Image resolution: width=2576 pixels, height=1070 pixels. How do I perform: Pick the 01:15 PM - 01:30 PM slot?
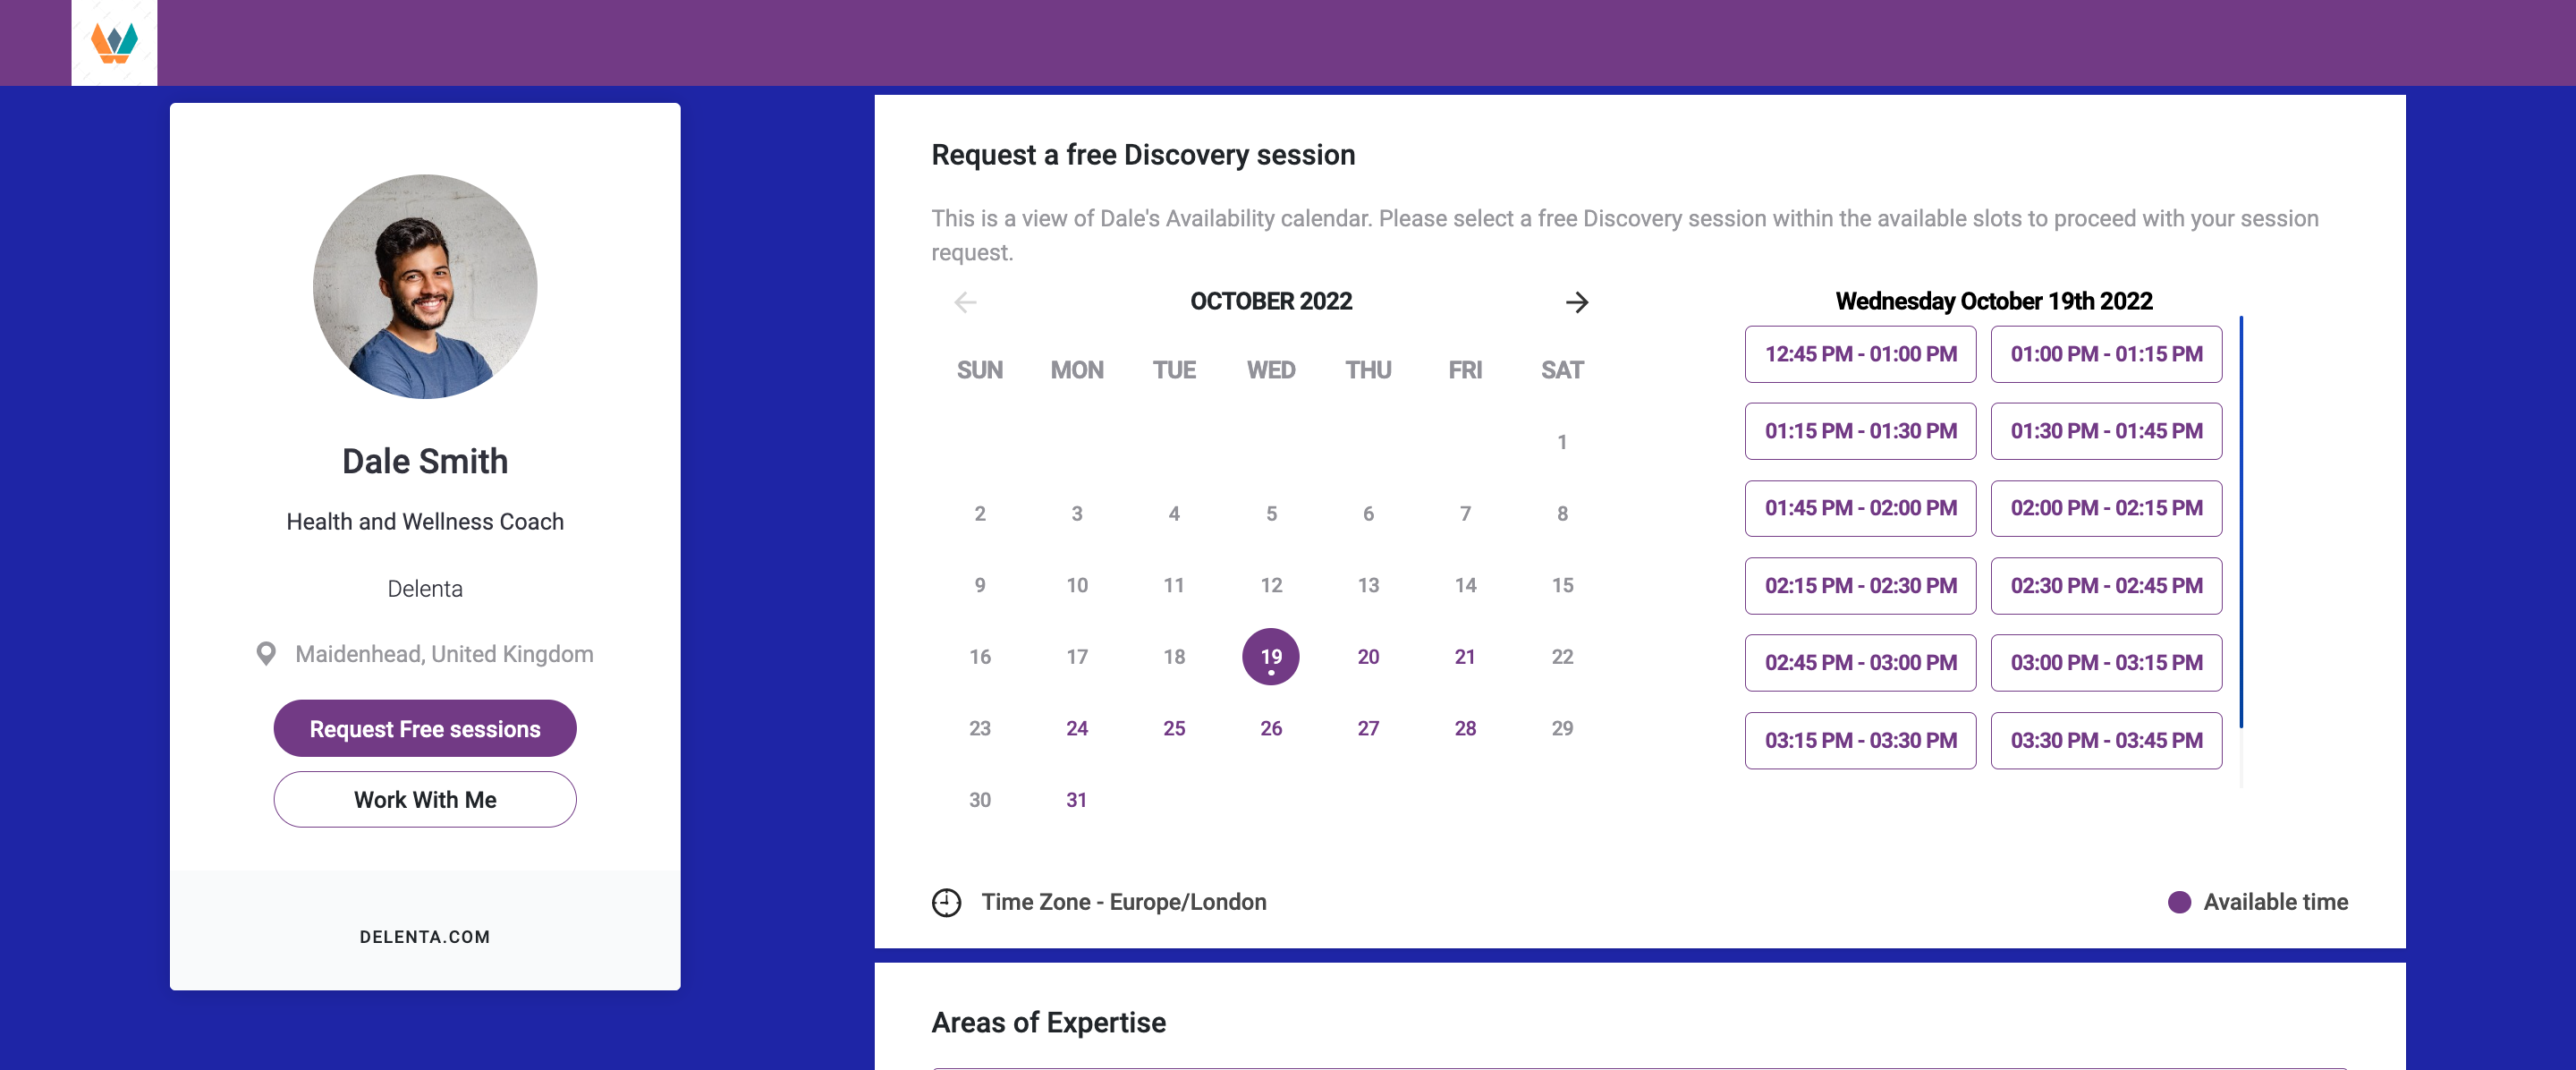pyautogui.click(x=1860, y=431)
